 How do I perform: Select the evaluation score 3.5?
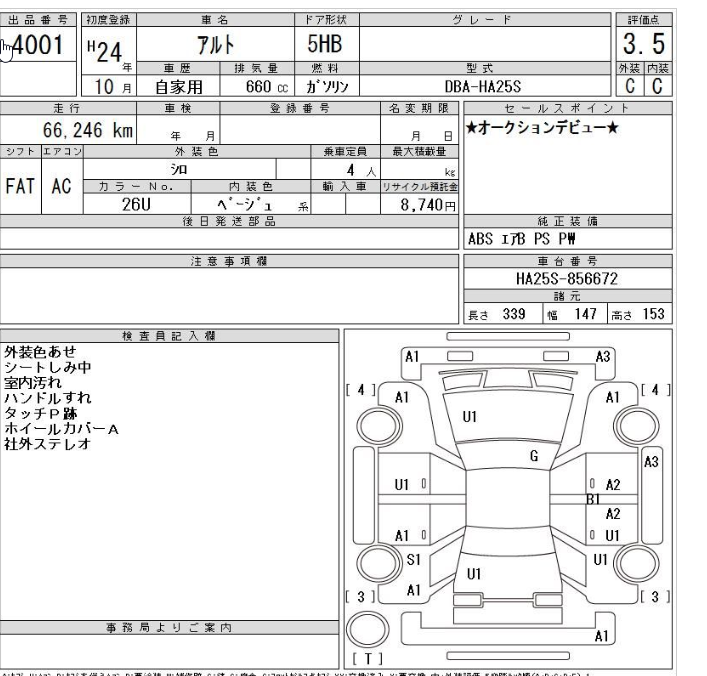tap(646, 45)
